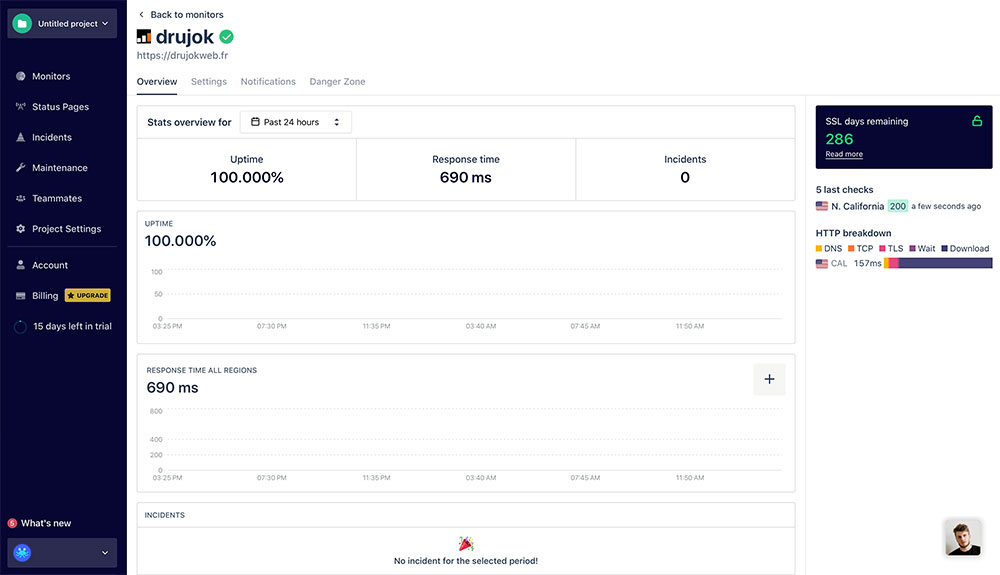This screenshot has width=1000, height=575.
Task: Click the DNS legend color swatch
Action: 819,249
